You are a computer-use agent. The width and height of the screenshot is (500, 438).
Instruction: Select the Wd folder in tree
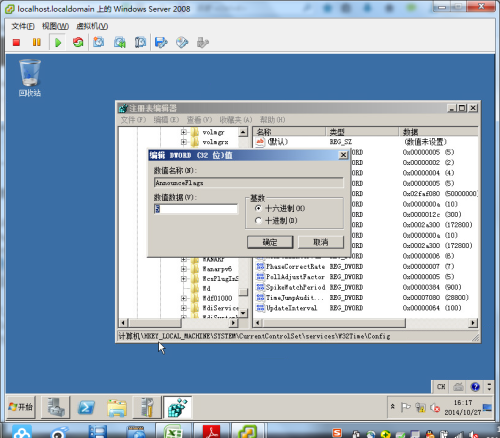point(206,288)
